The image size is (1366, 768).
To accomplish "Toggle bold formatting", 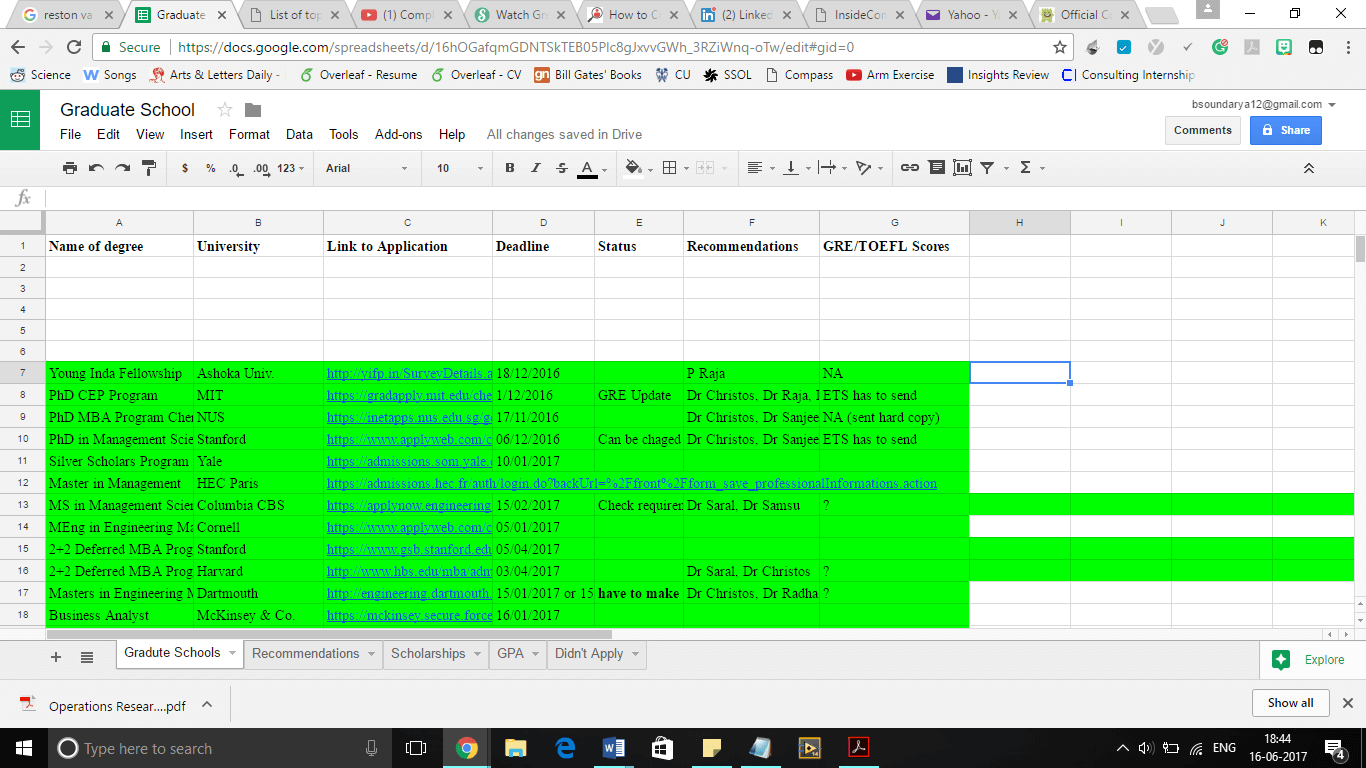I will (x=510, y=168).
